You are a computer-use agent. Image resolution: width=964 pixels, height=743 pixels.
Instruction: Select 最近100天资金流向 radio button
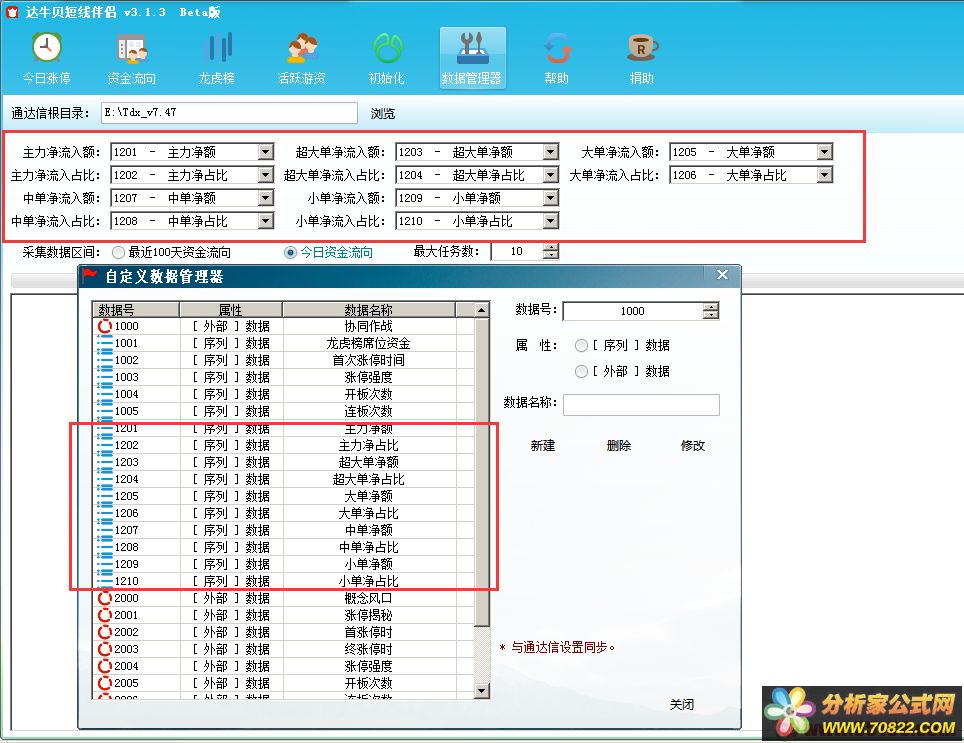[119, 252]
